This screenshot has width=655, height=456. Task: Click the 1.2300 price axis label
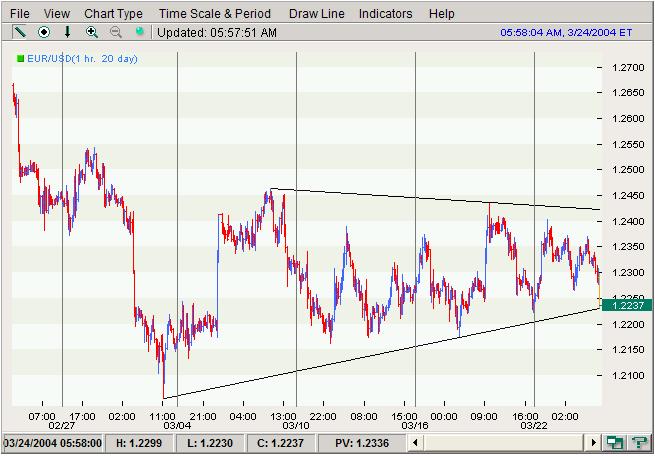(x=628, y=273)
